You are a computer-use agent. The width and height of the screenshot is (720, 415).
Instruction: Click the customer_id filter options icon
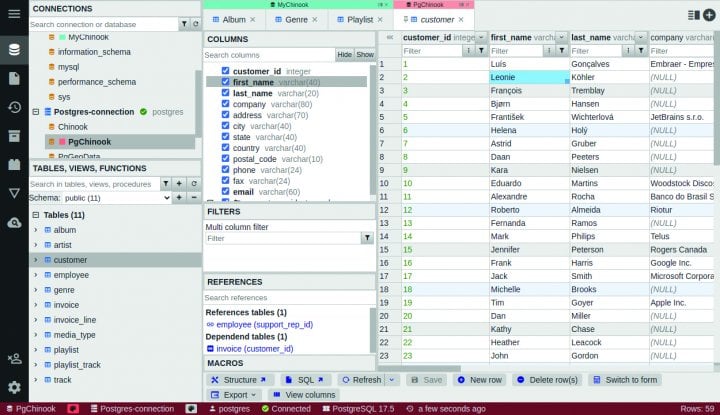[x=468, y=50]
